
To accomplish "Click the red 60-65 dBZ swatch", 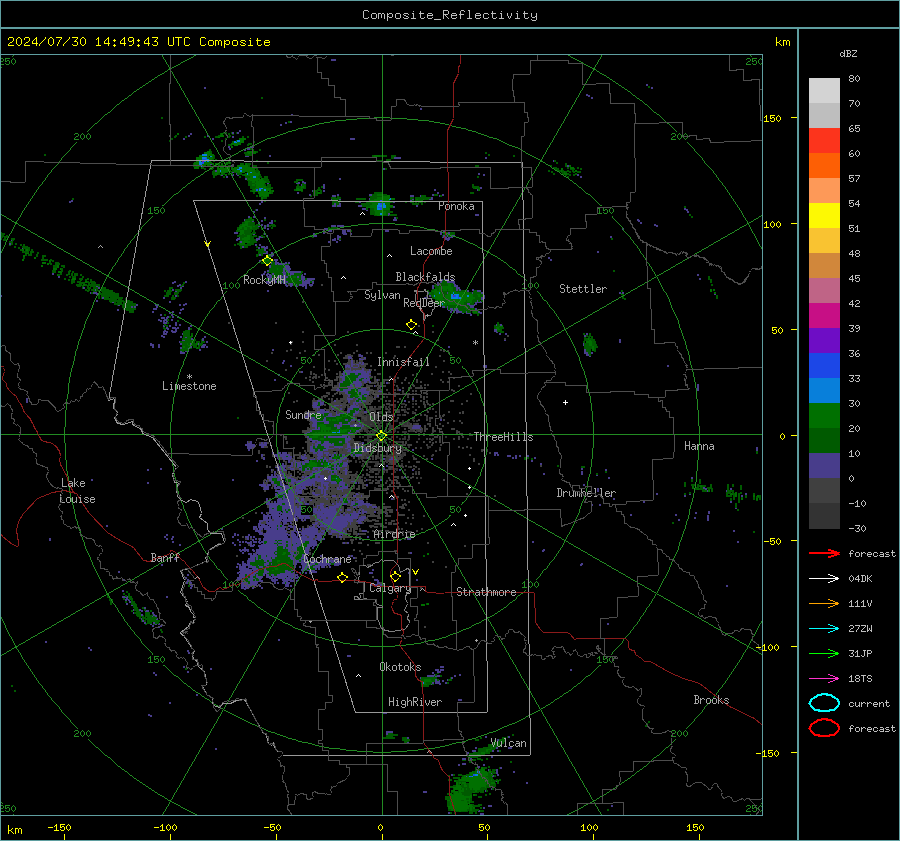I will click(824, 141).
